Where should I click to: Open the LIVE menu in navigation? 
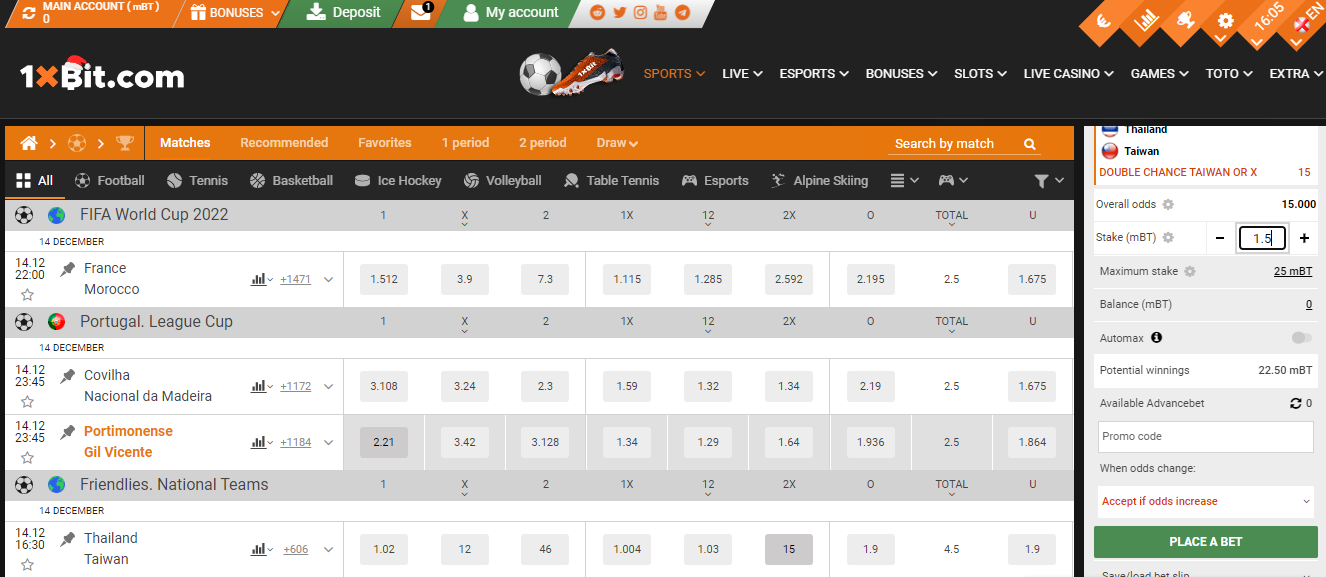click(741, 73)
